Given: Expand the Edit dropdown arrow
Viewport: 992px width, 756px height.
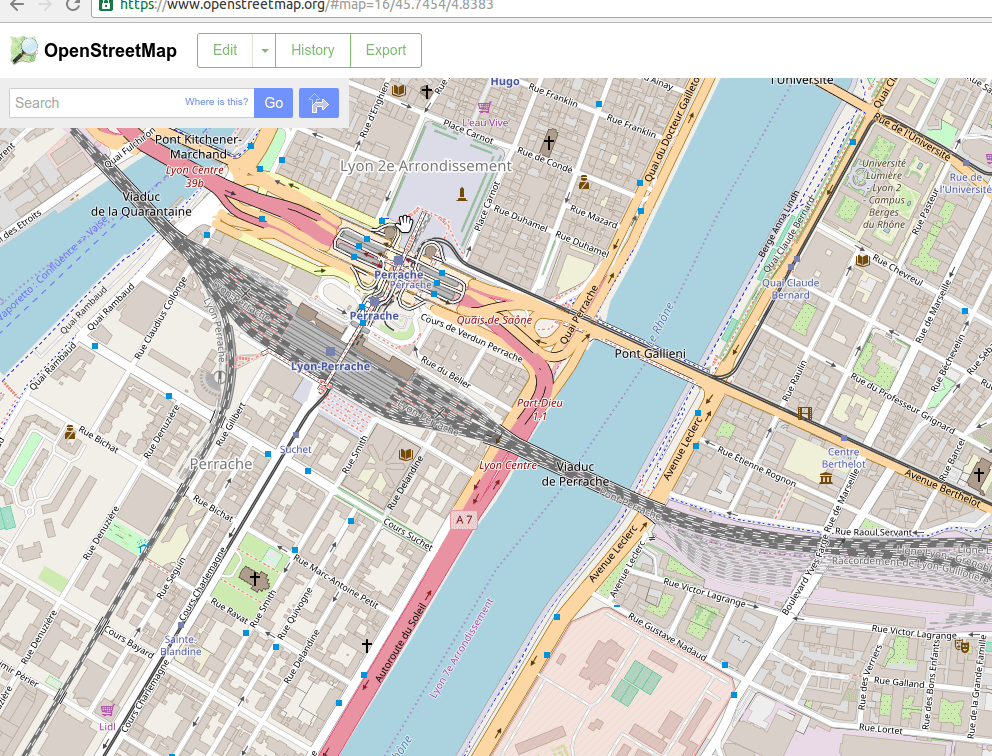Looking at the screenshot, I should [x=264, y=51].
